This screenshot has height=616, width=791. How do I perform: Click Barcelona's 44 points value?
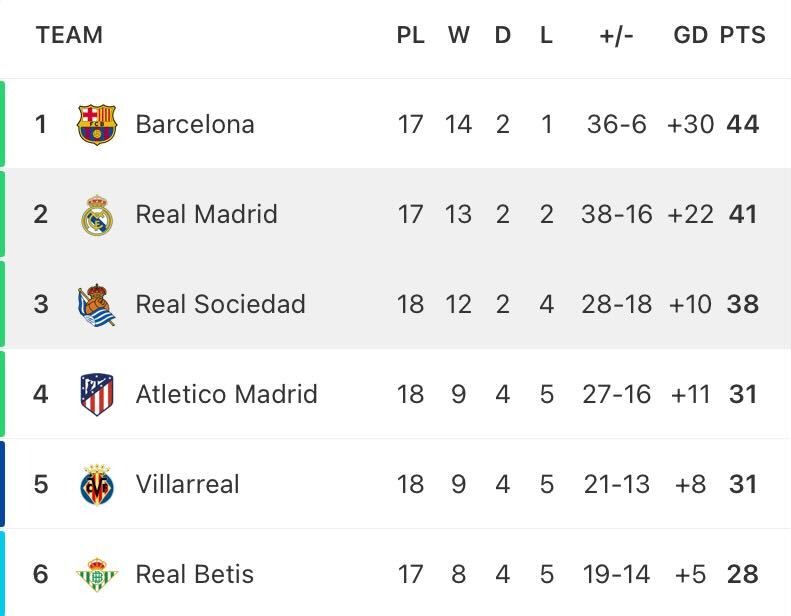[743, 124]
